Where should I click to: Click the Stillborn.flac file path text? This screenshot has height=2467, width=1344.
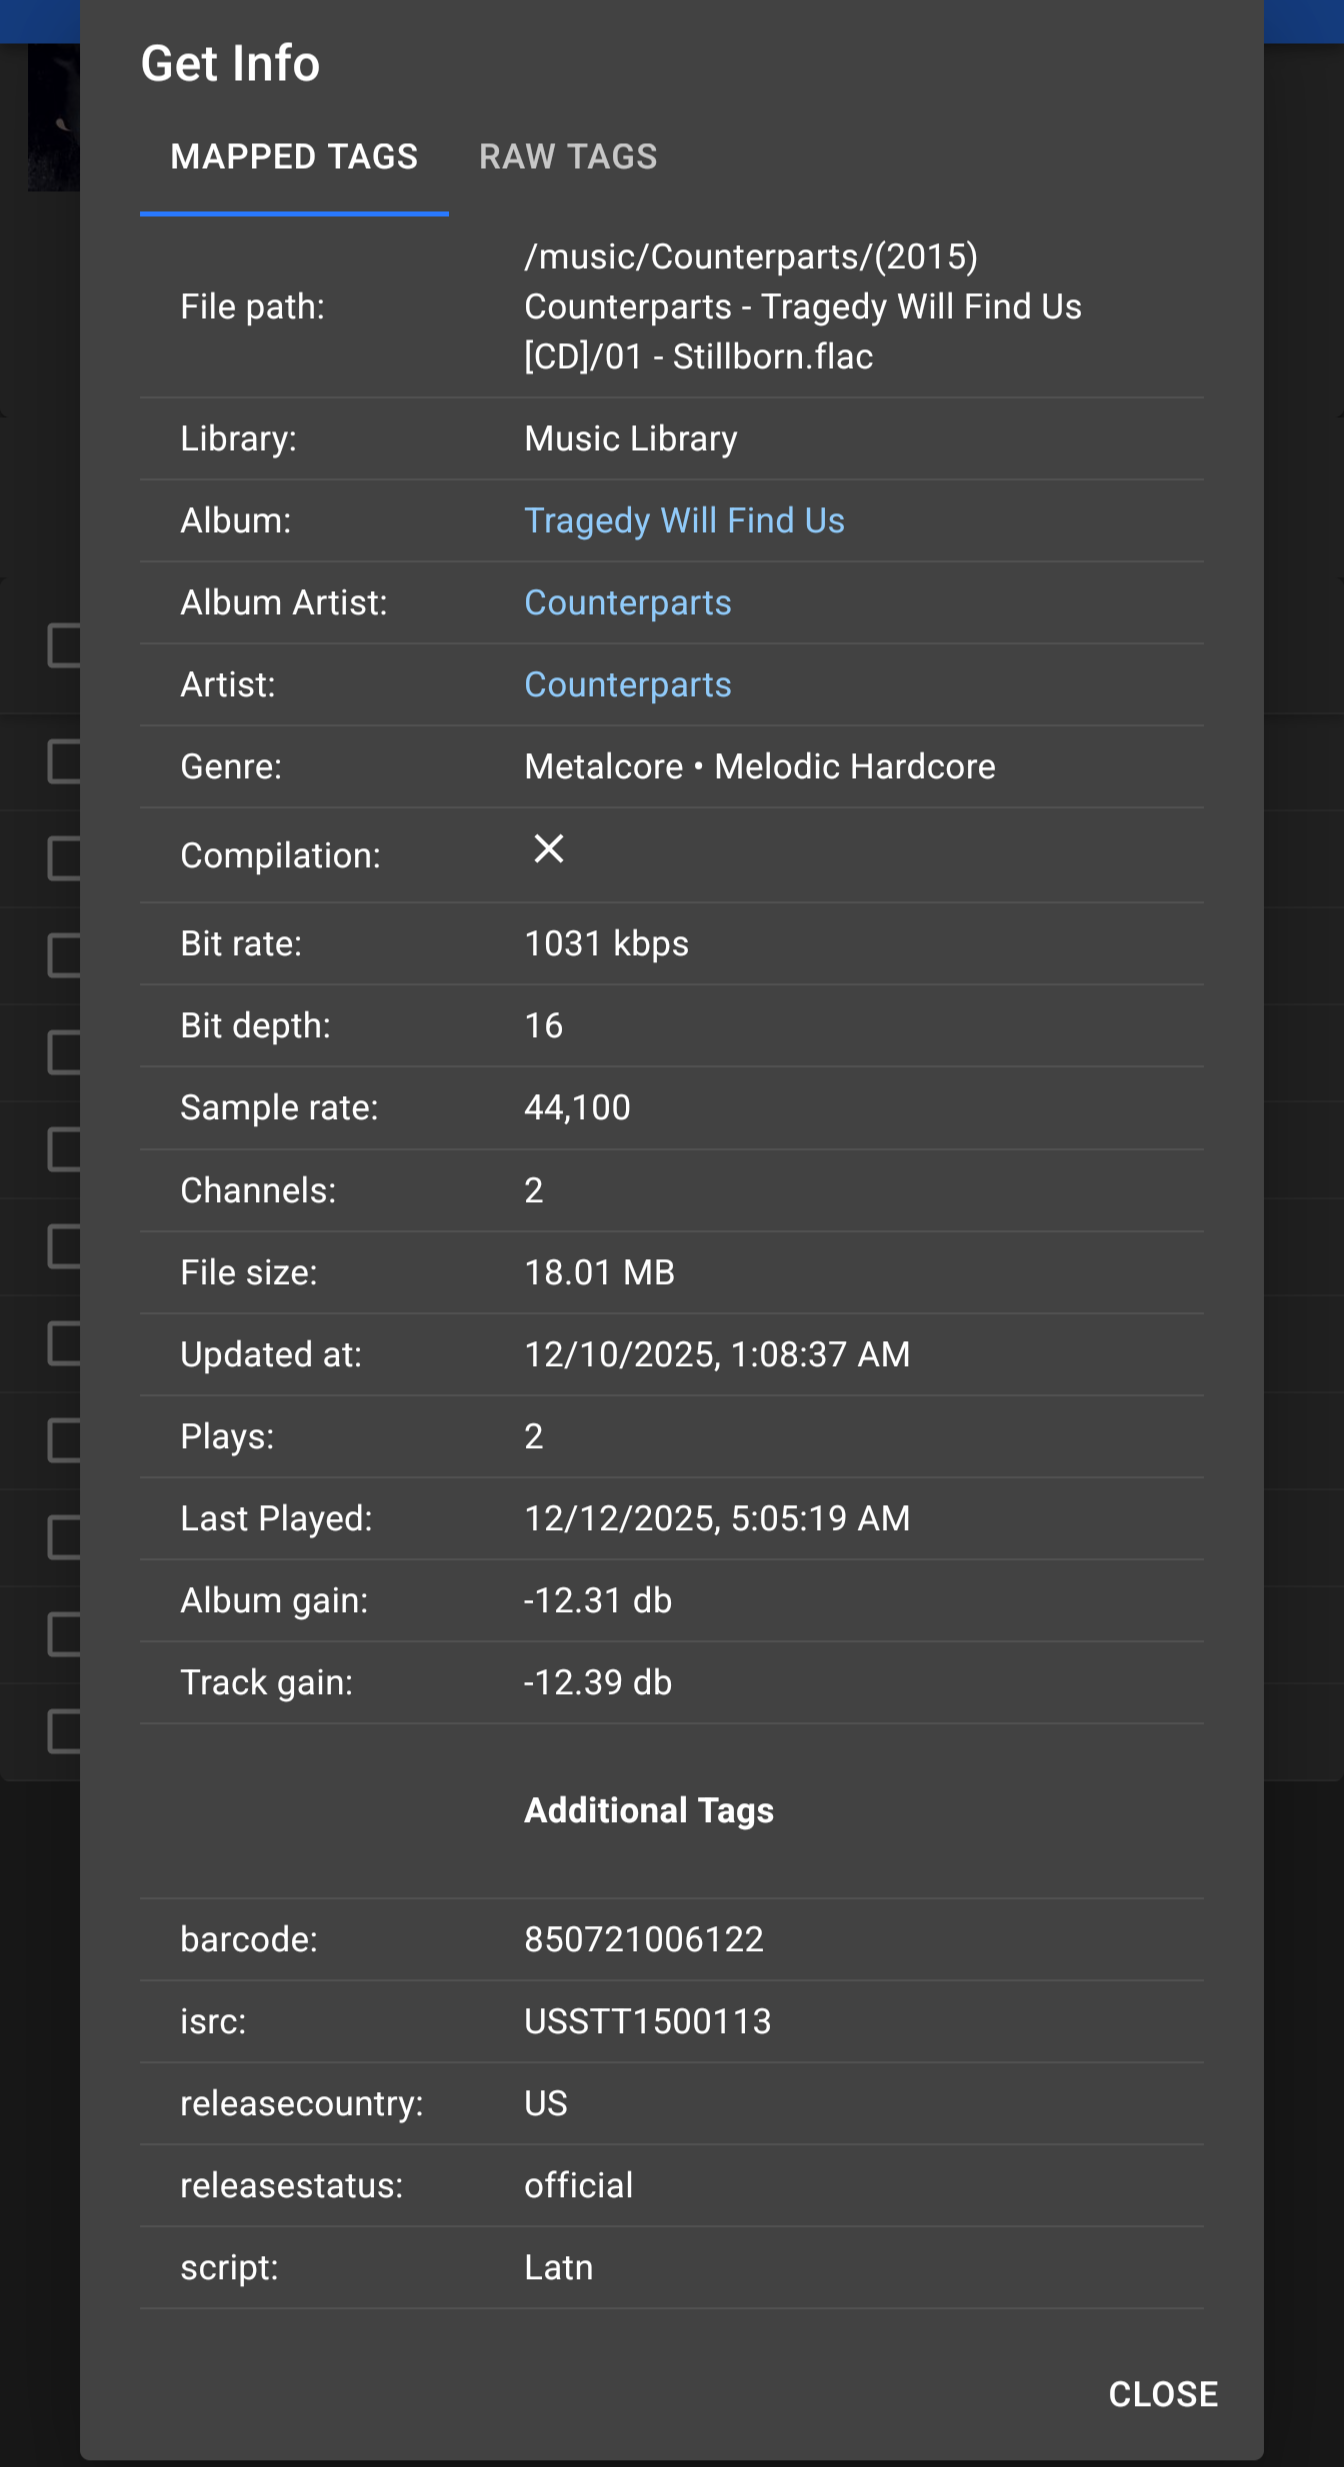[802, 307]
